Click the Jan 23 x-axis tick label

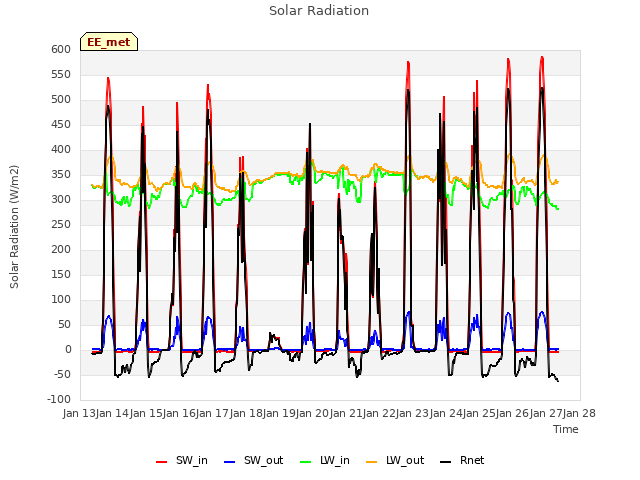(413, 413)
